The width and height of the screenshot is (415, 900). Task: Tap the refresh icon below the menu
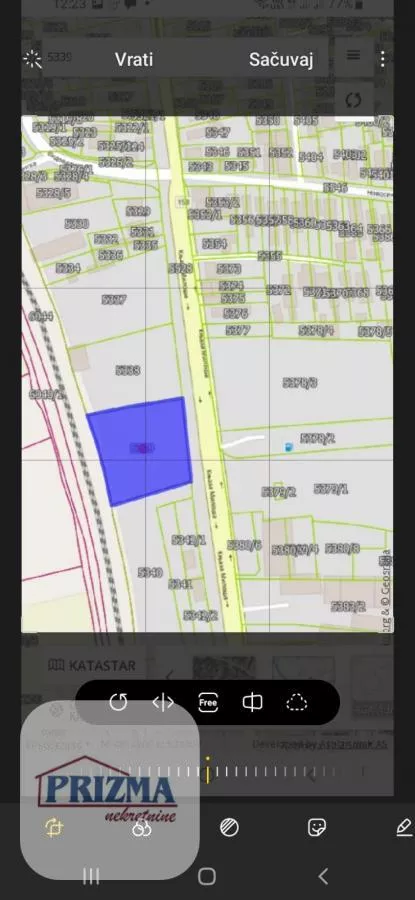tap(354, 100)
